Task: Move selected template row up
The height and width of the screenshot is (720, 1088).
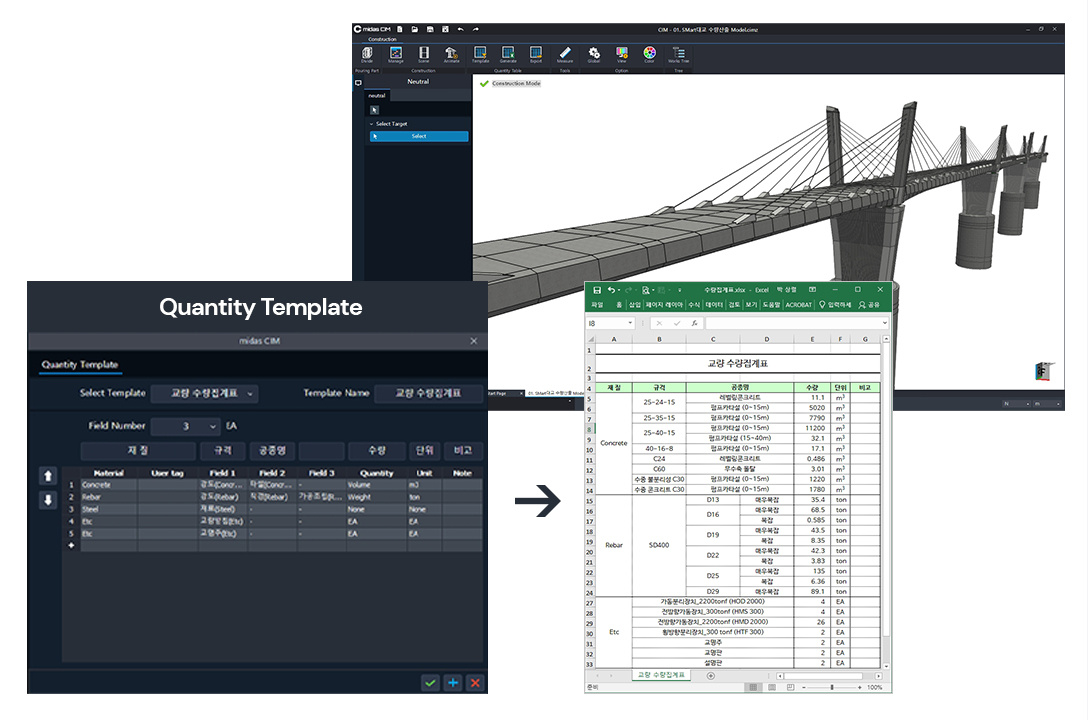Action: click(x=48, y=476)
